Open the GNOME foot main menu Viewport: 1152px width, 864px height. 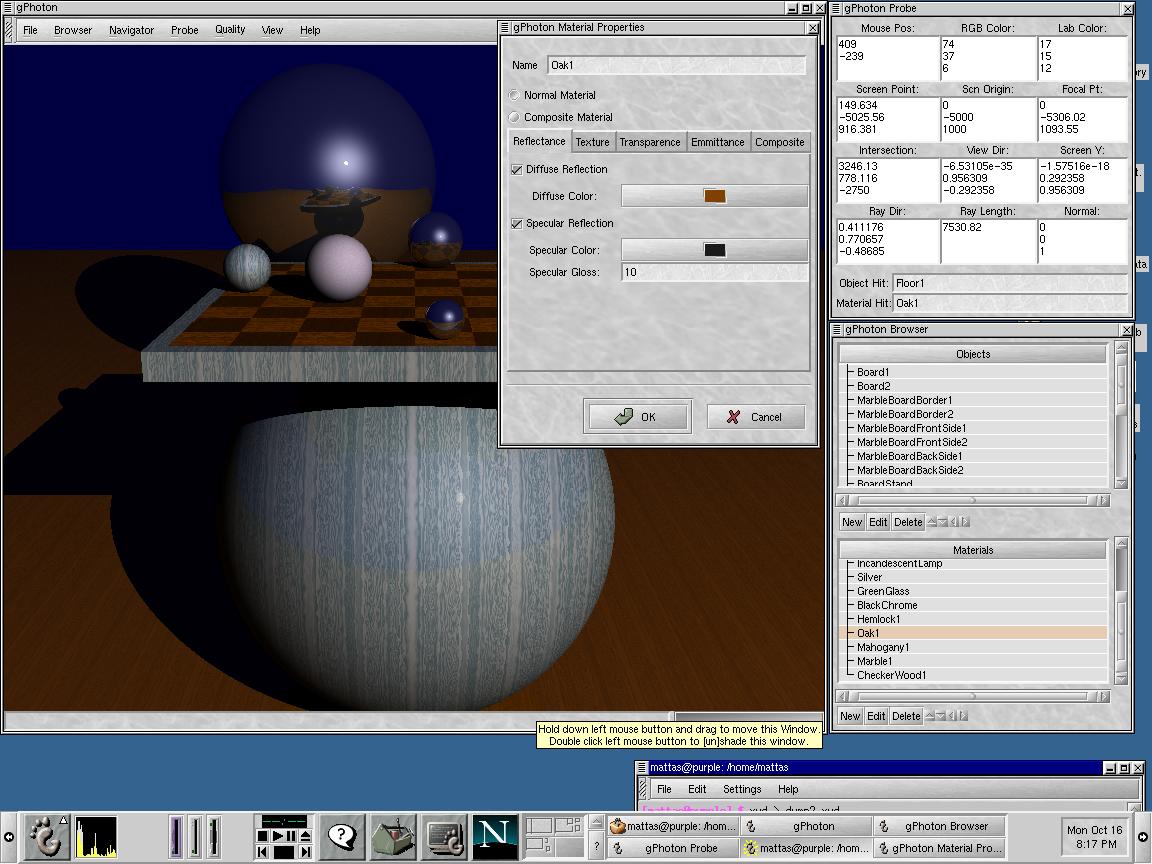click(x=46, y=836)
